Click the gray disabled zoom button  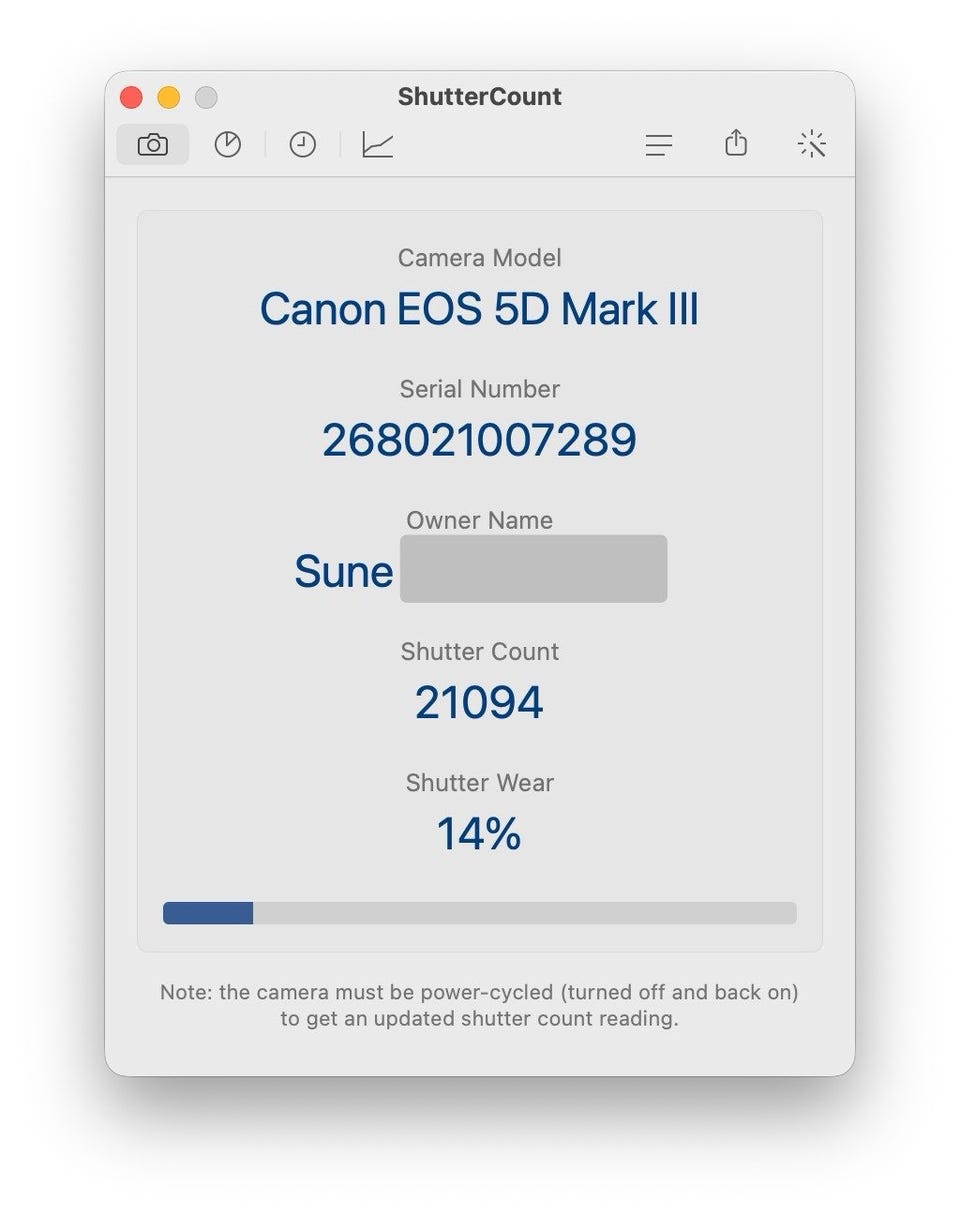206,97
